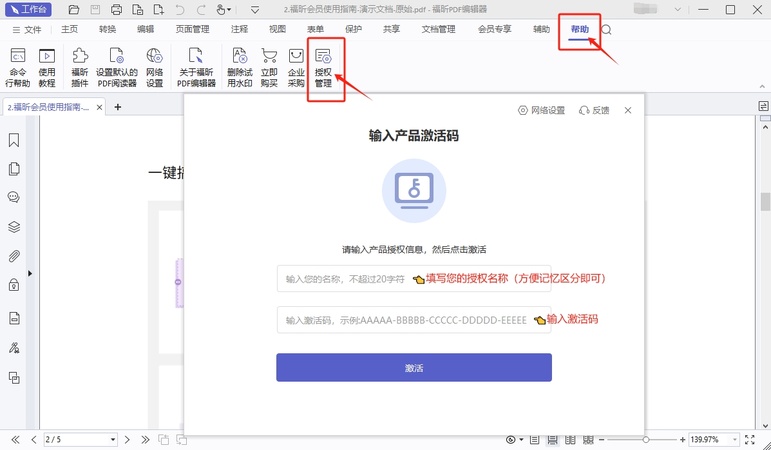Click the 激活 activate button
This screenshot has height=450, width=771.
pyautogui.click(x=414, y=367)
